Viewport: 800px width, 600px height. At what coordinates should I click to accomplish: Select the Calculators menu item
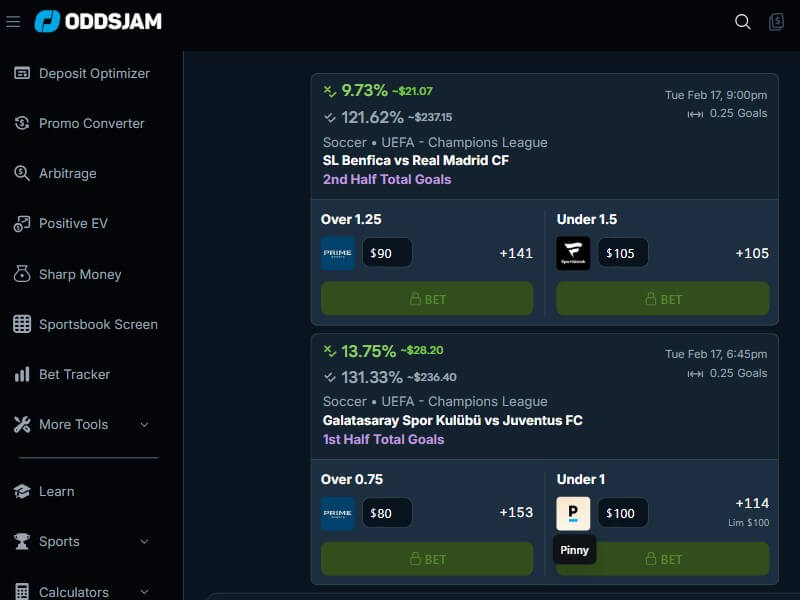point(78,589)
